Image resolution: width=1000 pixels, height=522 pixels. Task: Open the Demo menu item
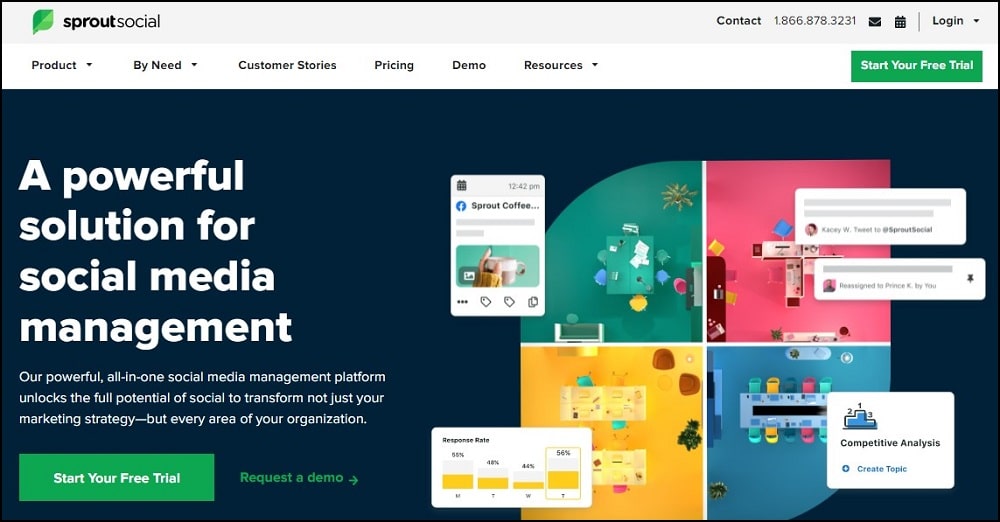[x=469, y=65]
